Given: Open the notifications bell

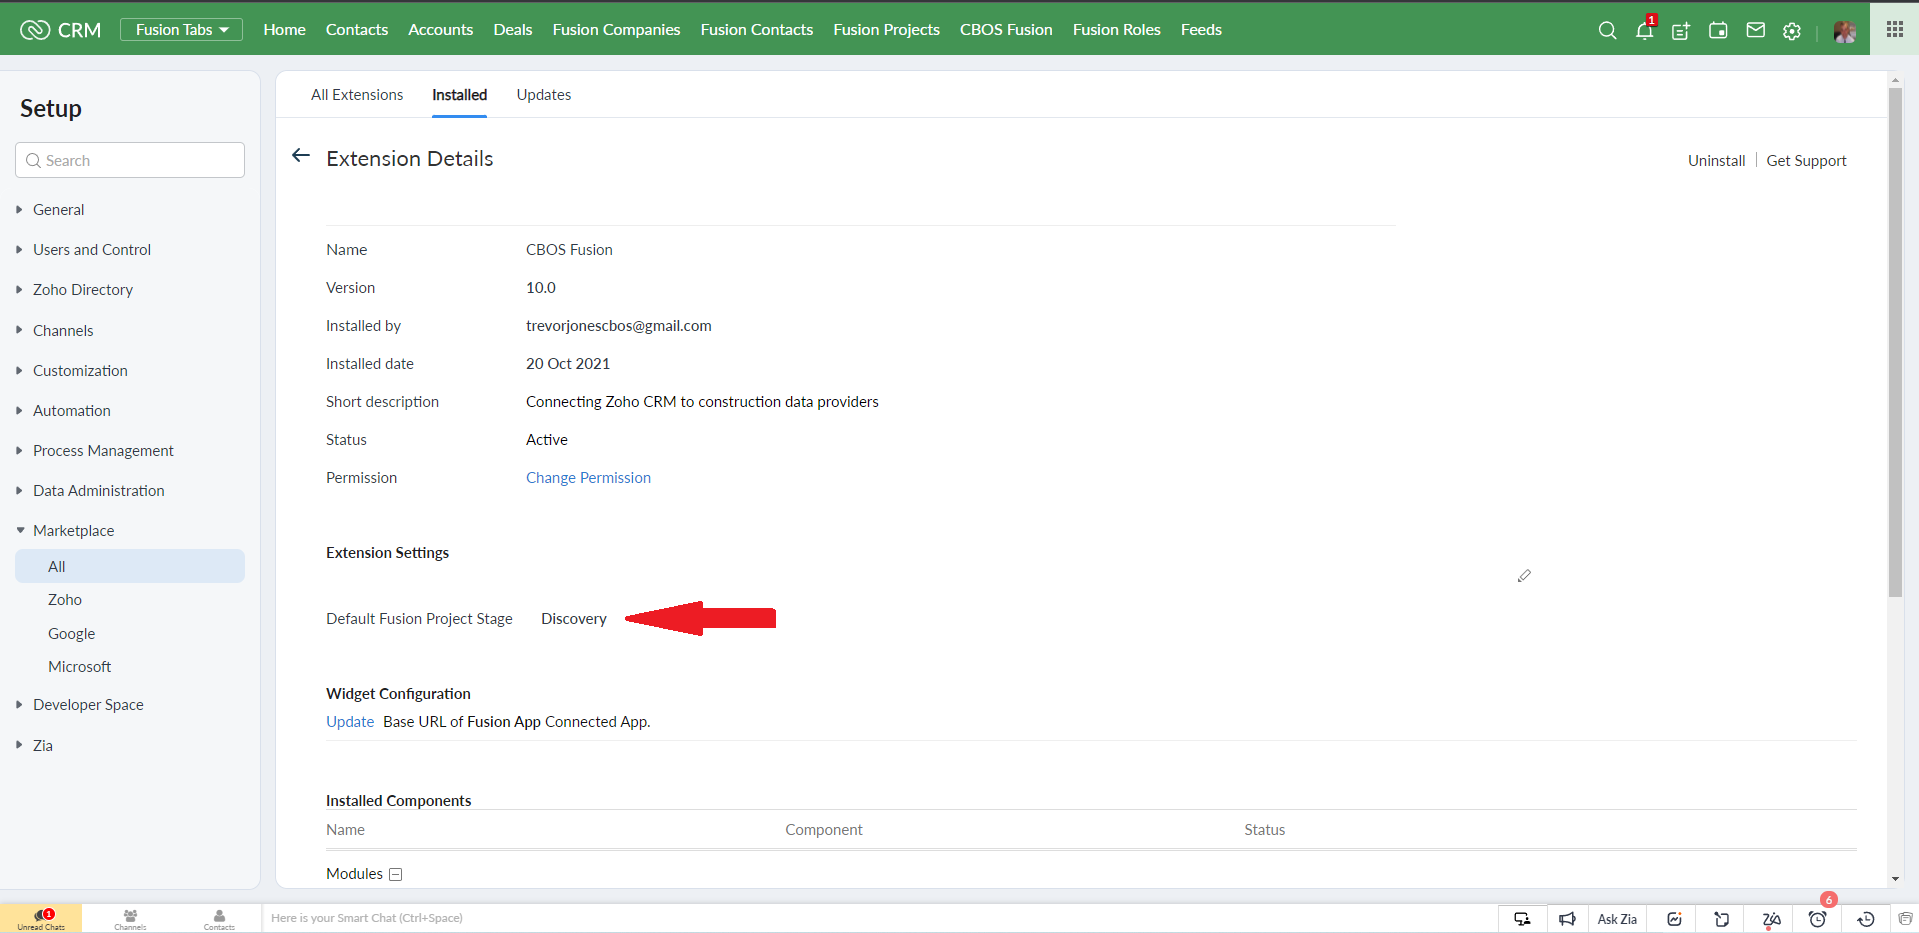Looking at the screenshot, I should coord(1645,30).
